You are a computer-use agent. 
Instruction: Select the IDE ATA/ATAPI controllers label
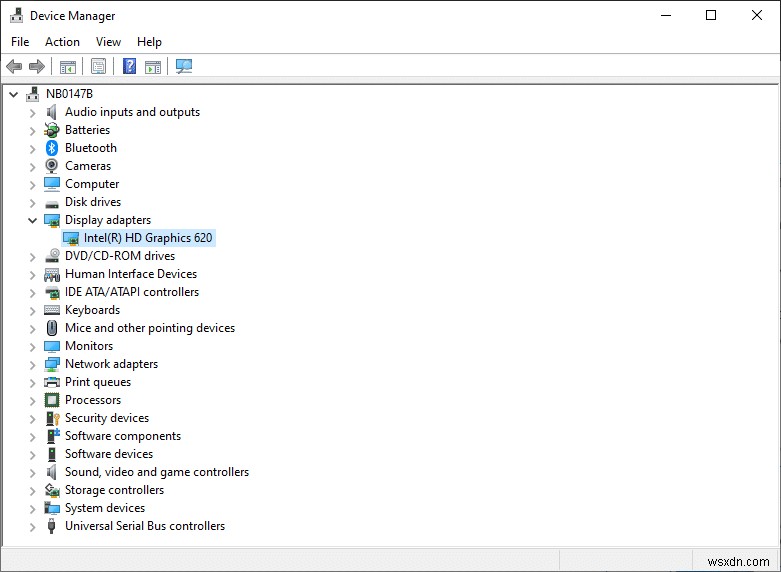132,292
